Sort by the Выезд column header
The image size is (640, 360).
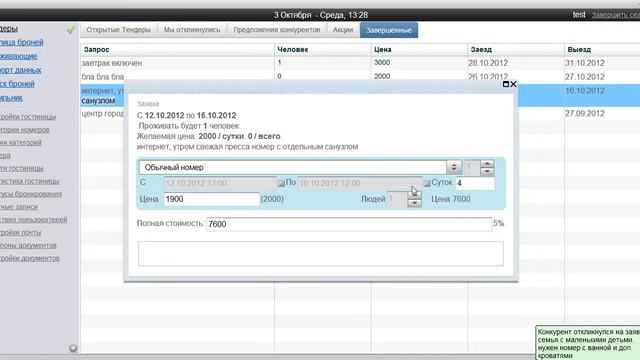pyautogui.click(x=602, y=49)
